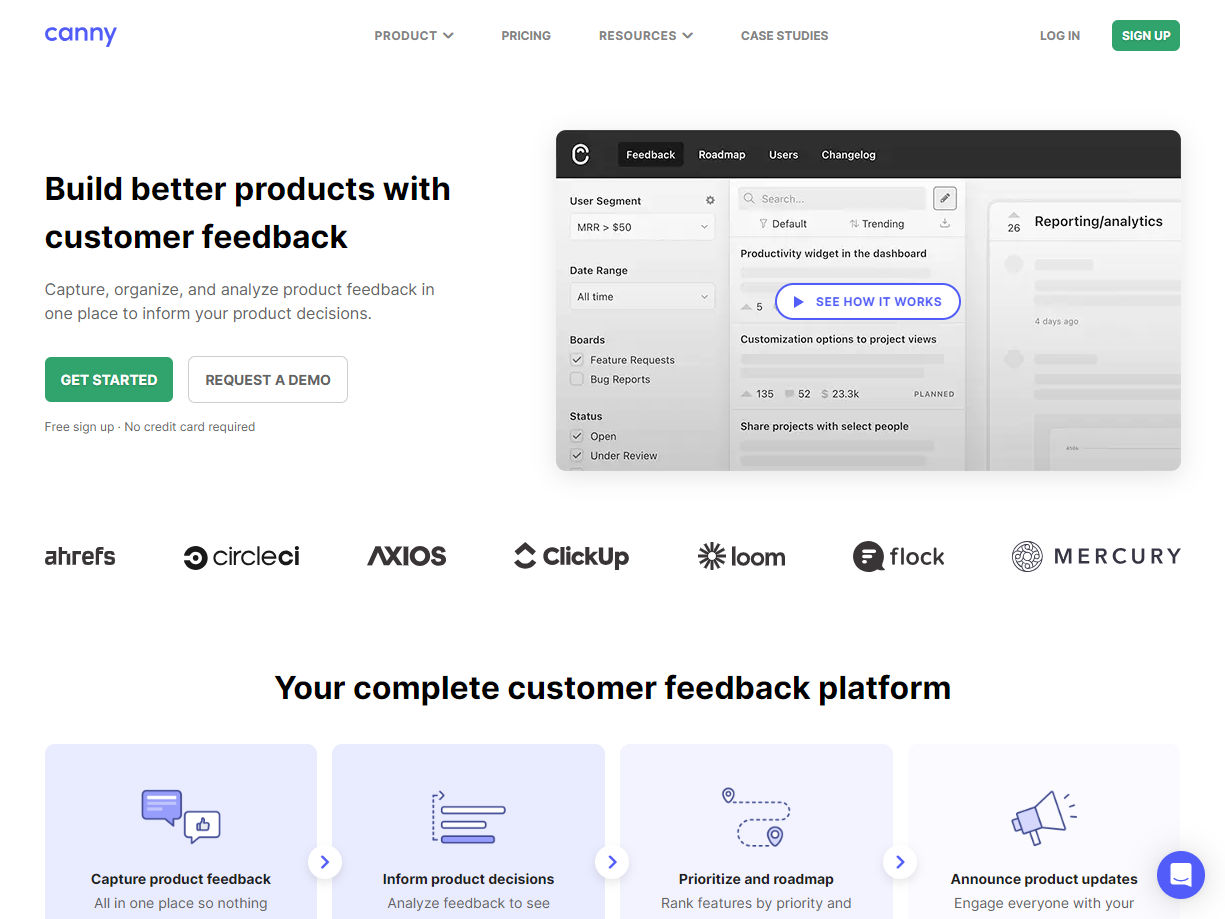Click the Announce product updates megaphone icon

(x=1043, y=816)
